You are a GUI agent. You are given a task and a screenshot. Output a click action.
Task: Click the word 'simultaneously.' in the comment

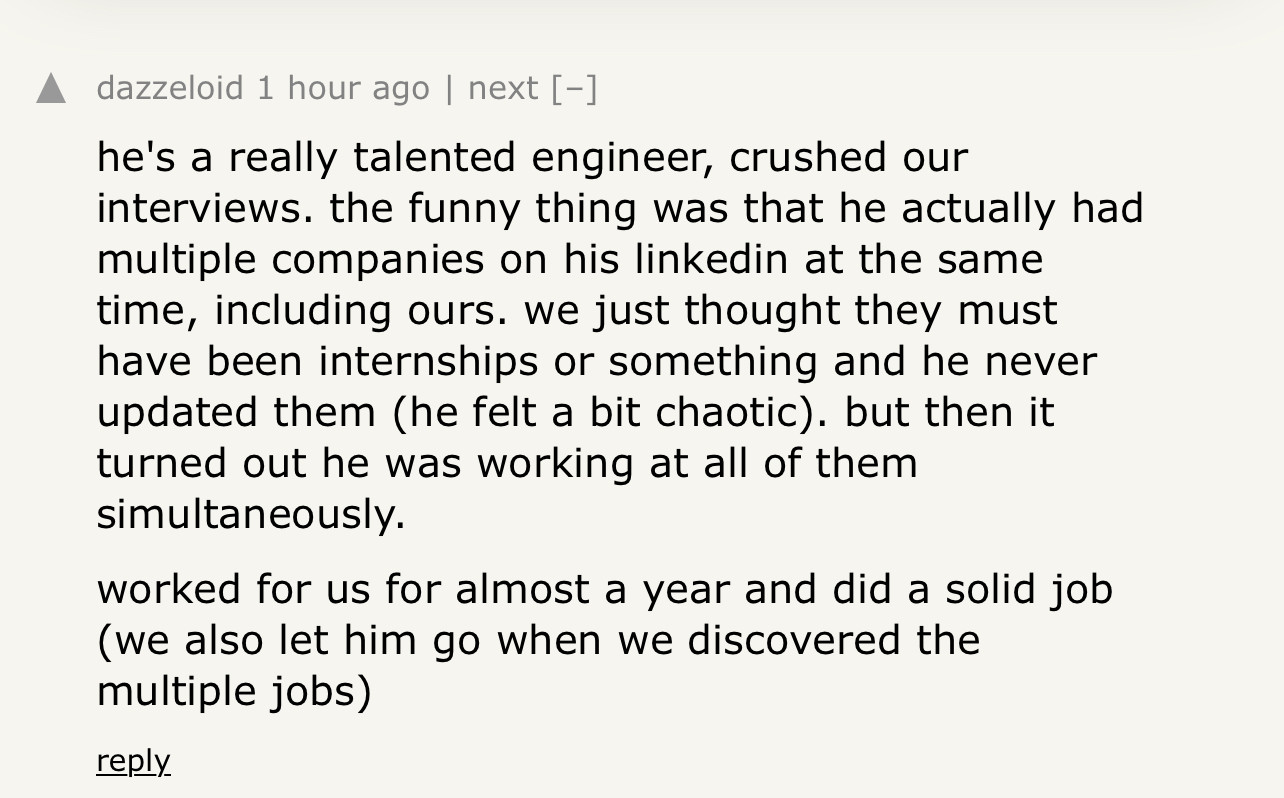251,514
